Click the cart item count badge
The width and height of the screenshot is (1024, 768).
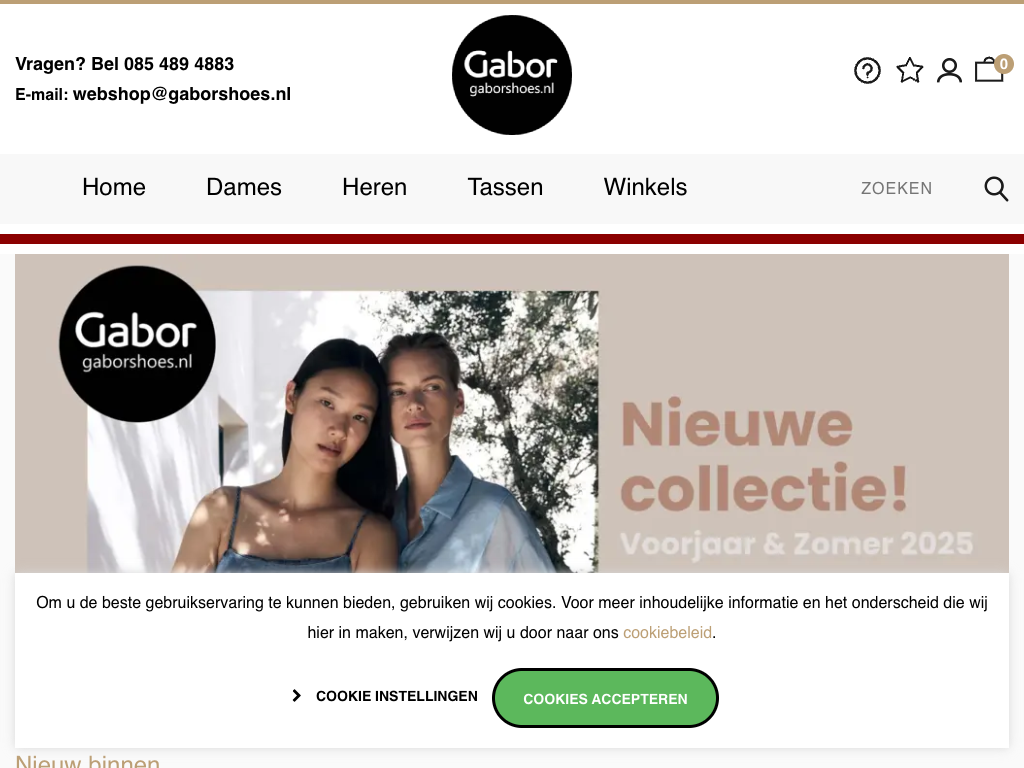tap(1004, 64)
